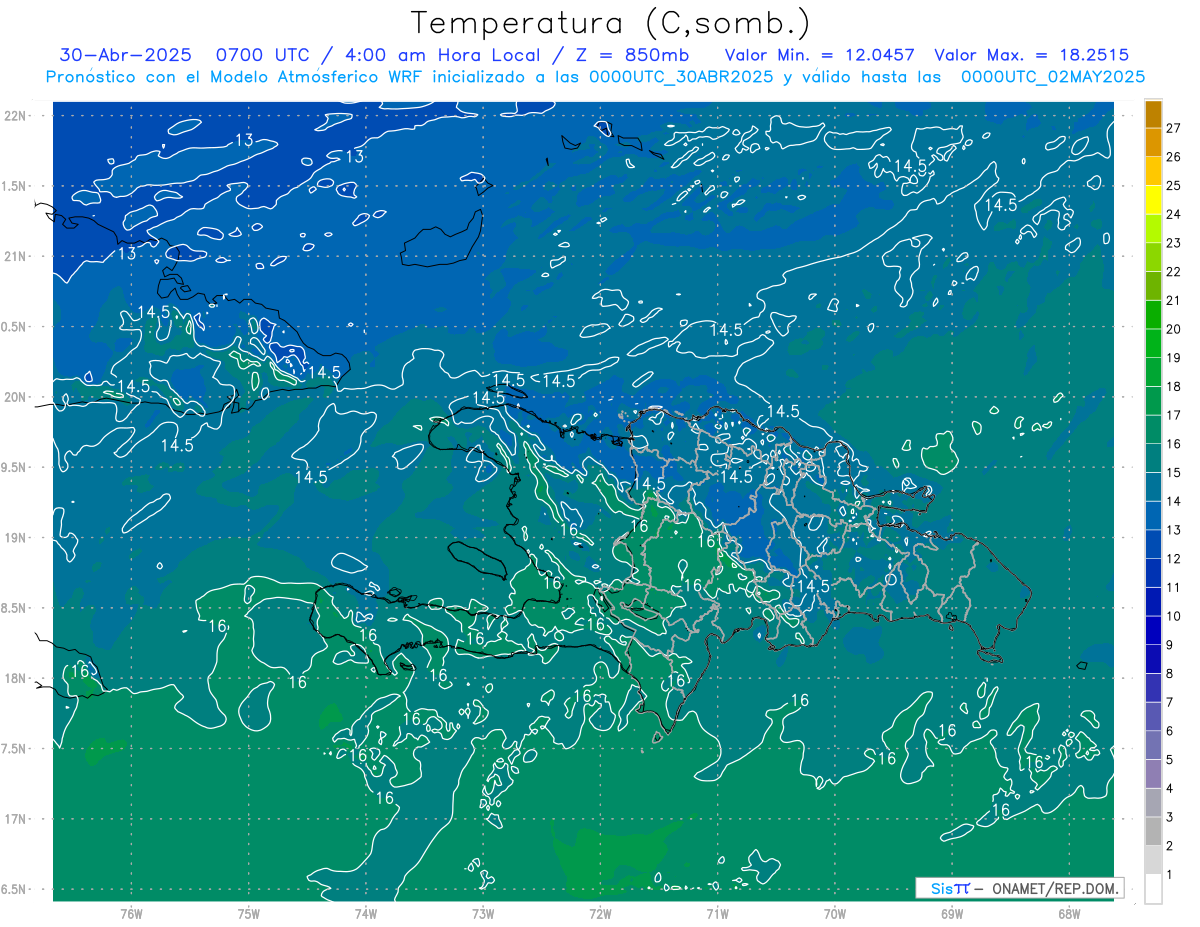Select the date text 30-Abr-2025
Image resolution: width=1200 pixels, height=927 pixels.
click(x=125, y=55)
